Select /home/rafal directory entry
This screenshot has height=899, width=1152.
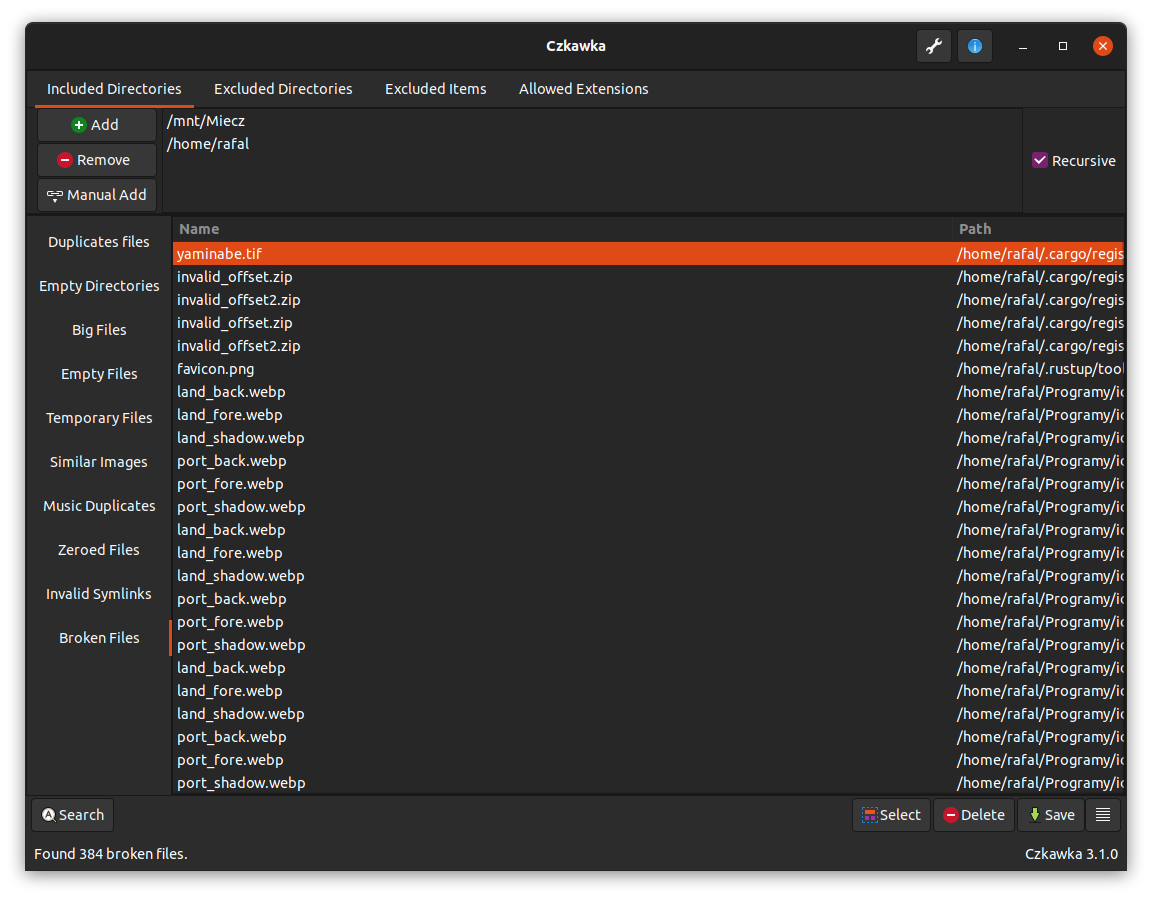(x=592, y=144)
